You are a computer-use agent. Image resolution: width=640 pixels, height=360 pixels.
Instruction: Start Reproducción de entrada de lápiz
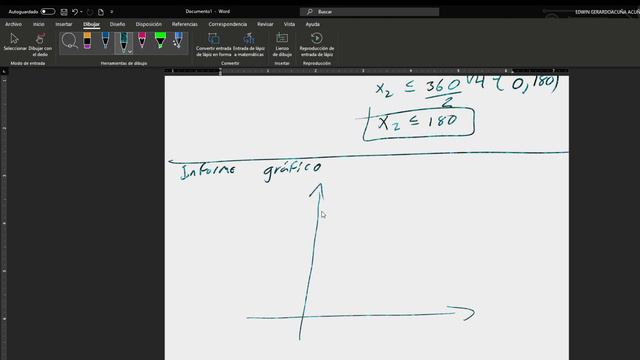pyautogui.click(x=317, y=45)
